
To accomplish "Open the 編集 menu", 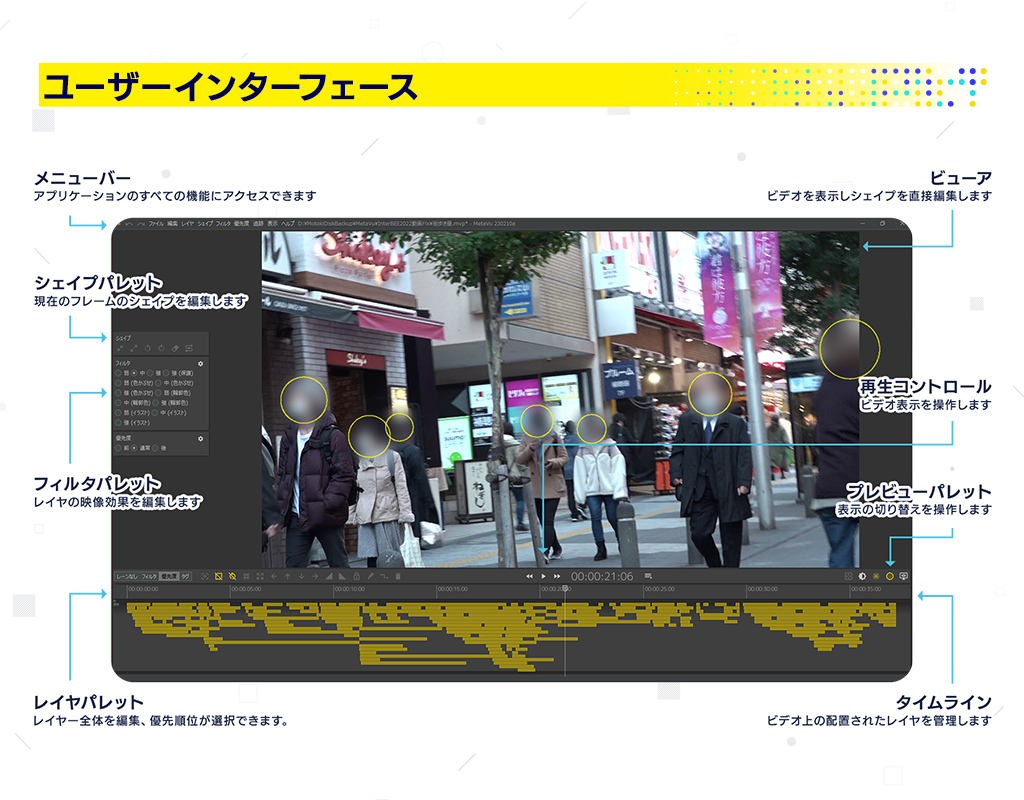I will coord(172,224).
